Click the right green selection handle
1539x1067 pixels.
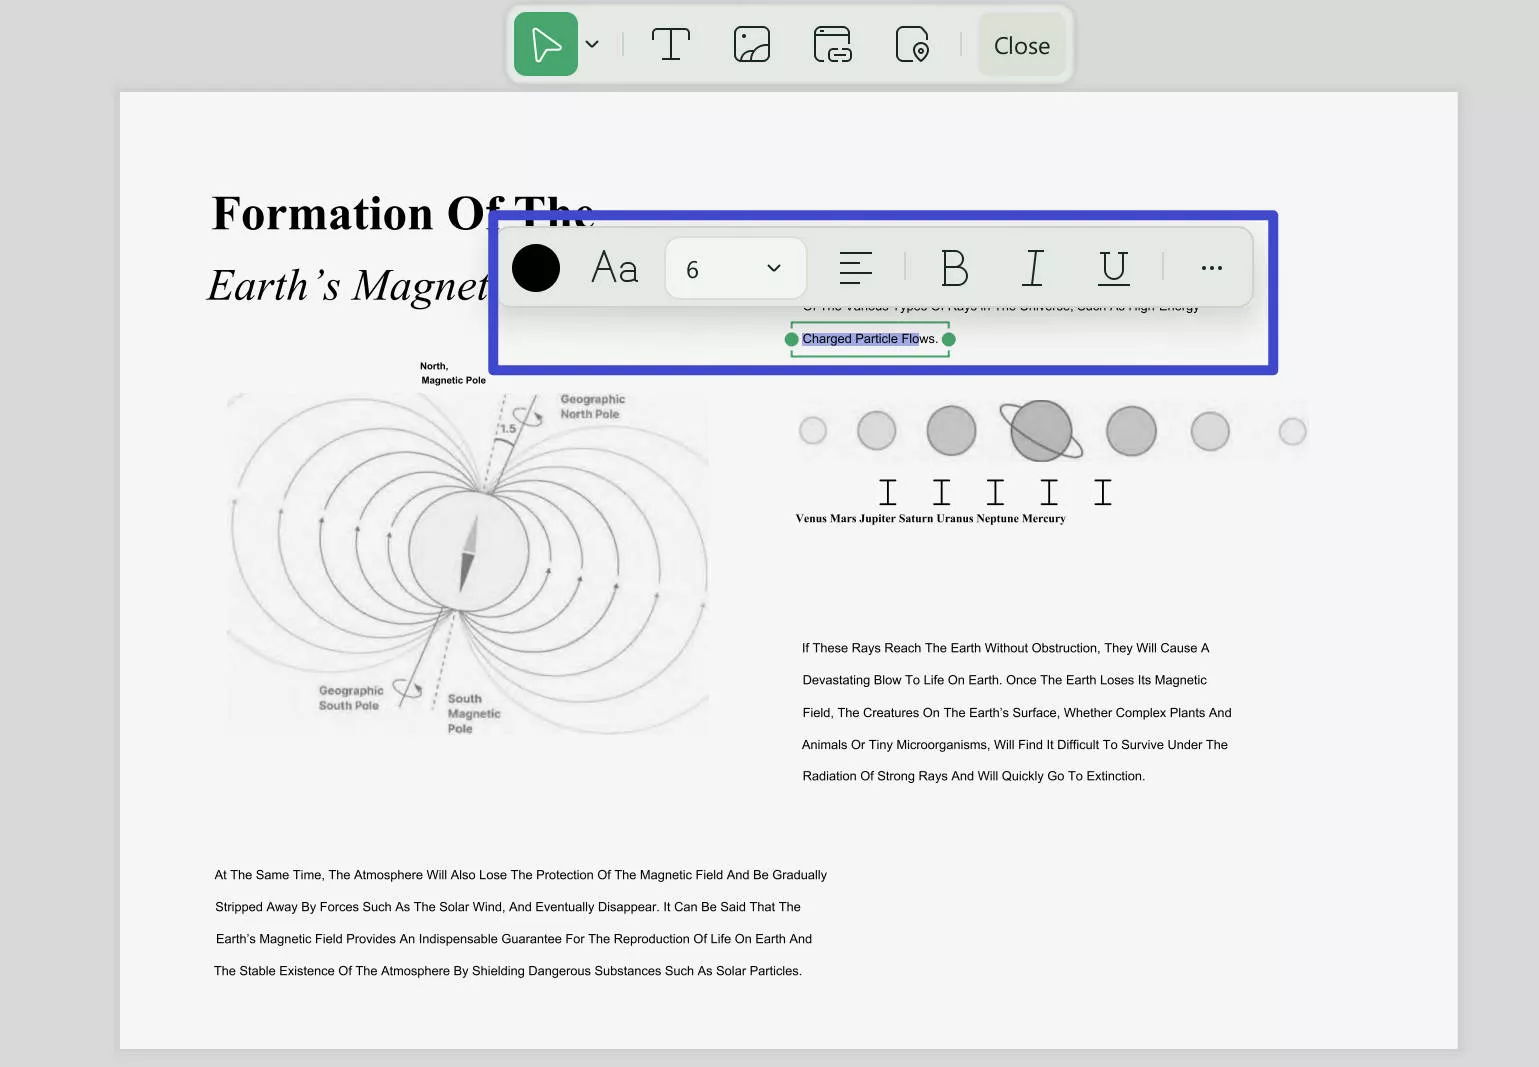pyautogui.click(x=949, y=339)
